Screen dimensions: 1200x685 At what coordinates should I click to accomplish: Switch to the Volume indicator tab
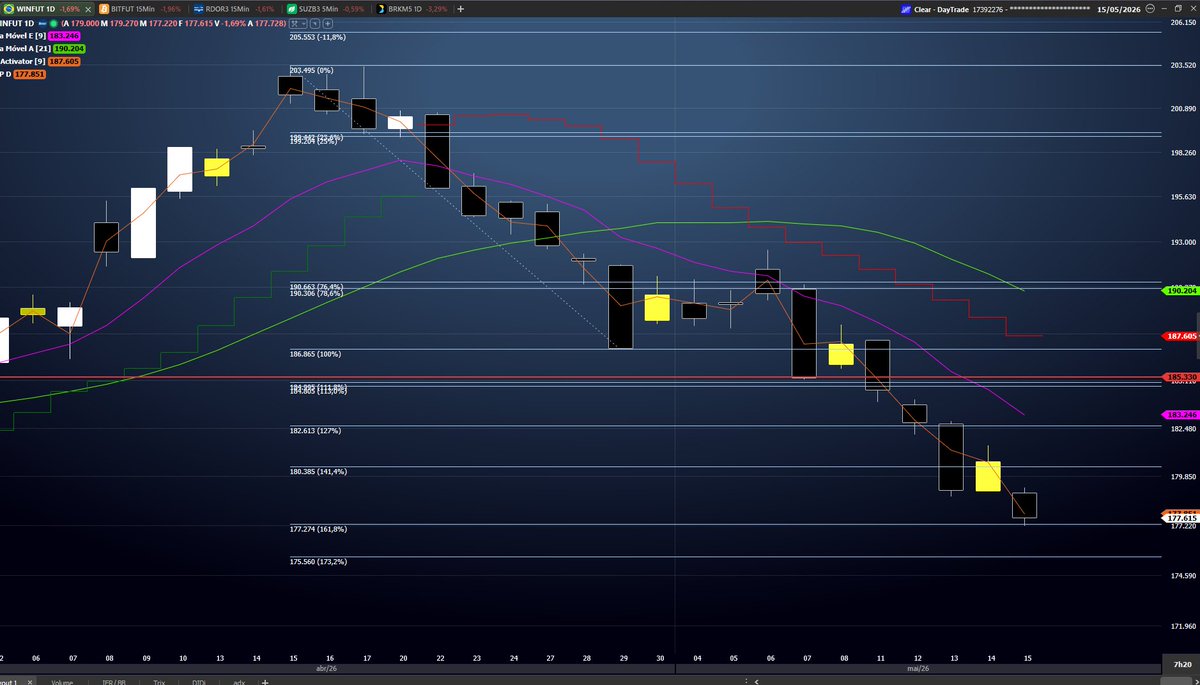click(63, 681)
